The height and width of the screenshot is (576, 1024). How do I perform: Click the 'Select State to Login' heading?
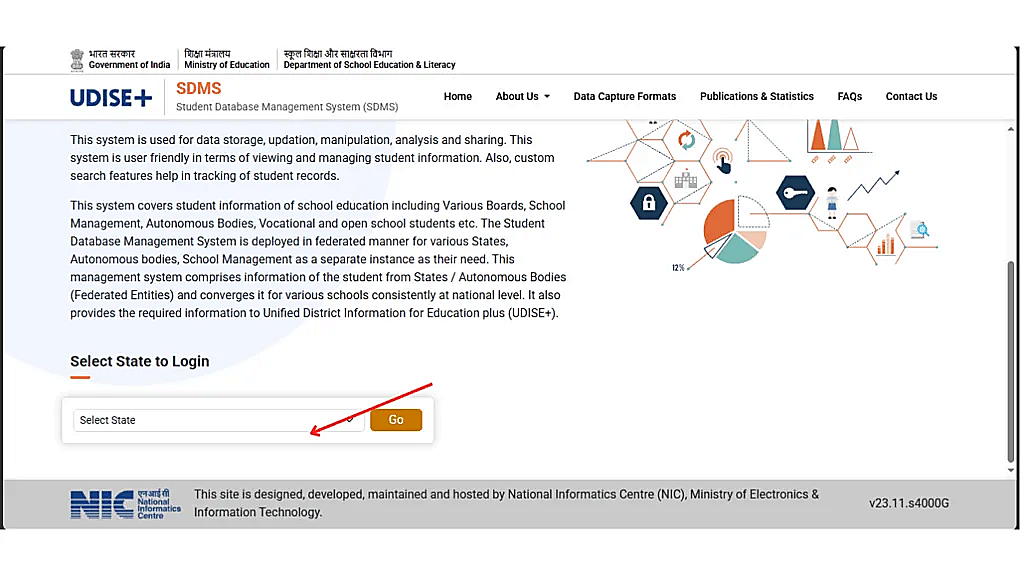[140, 361]
